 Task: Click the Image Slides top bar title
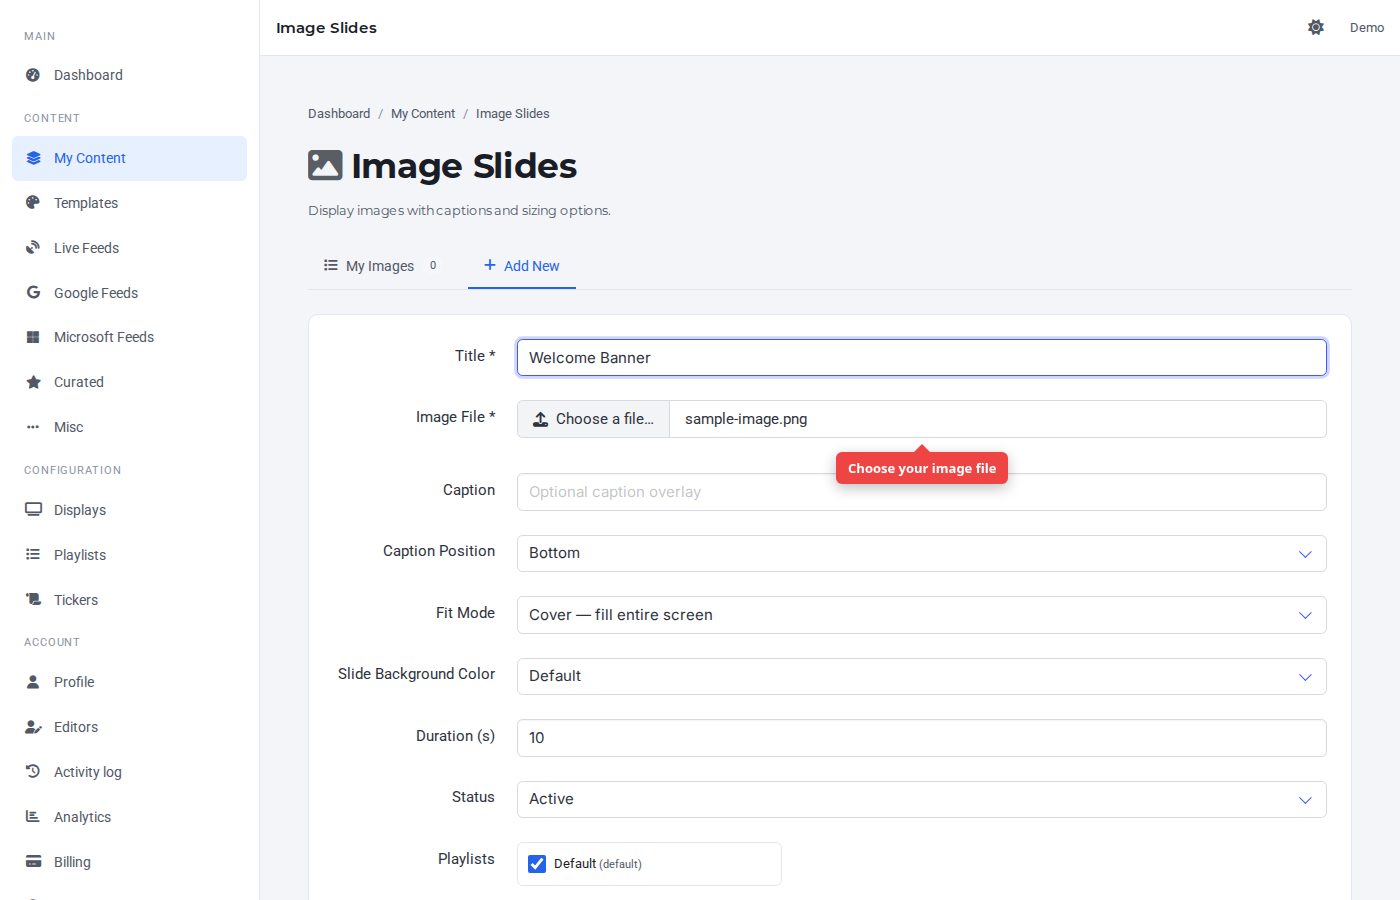click(x=326, y=28)
